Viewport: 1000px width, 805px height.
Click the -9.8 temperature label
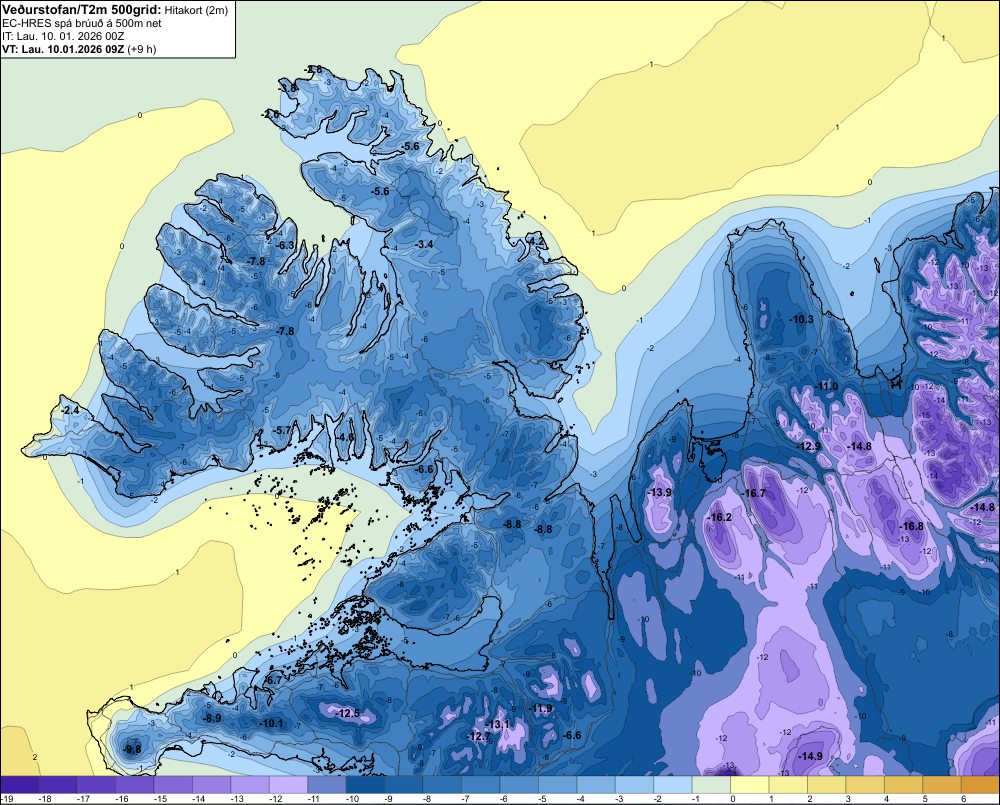(x=132, y=749)
